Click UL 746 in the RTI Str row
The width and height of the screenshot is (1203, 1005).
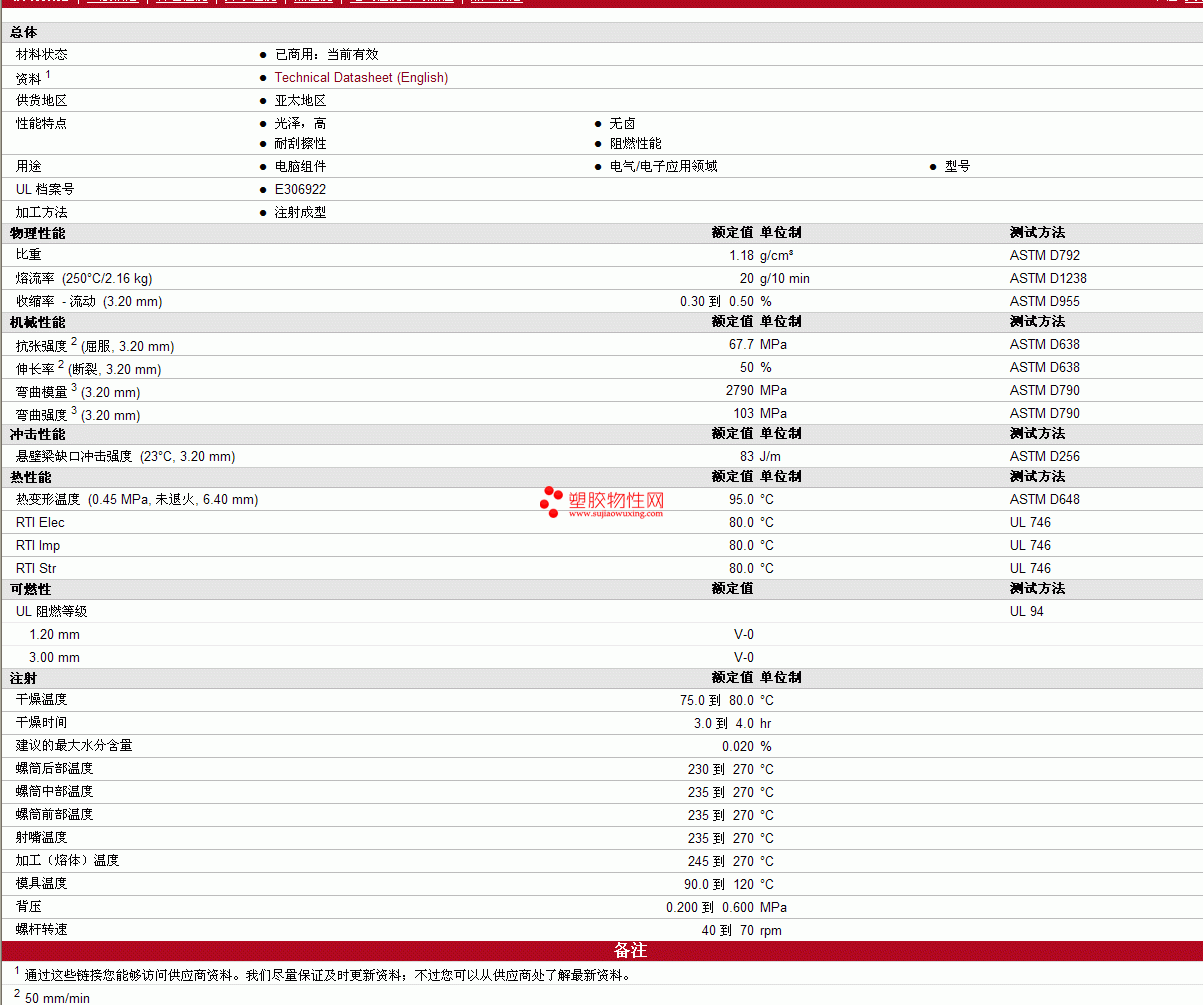click(1031, 569)
